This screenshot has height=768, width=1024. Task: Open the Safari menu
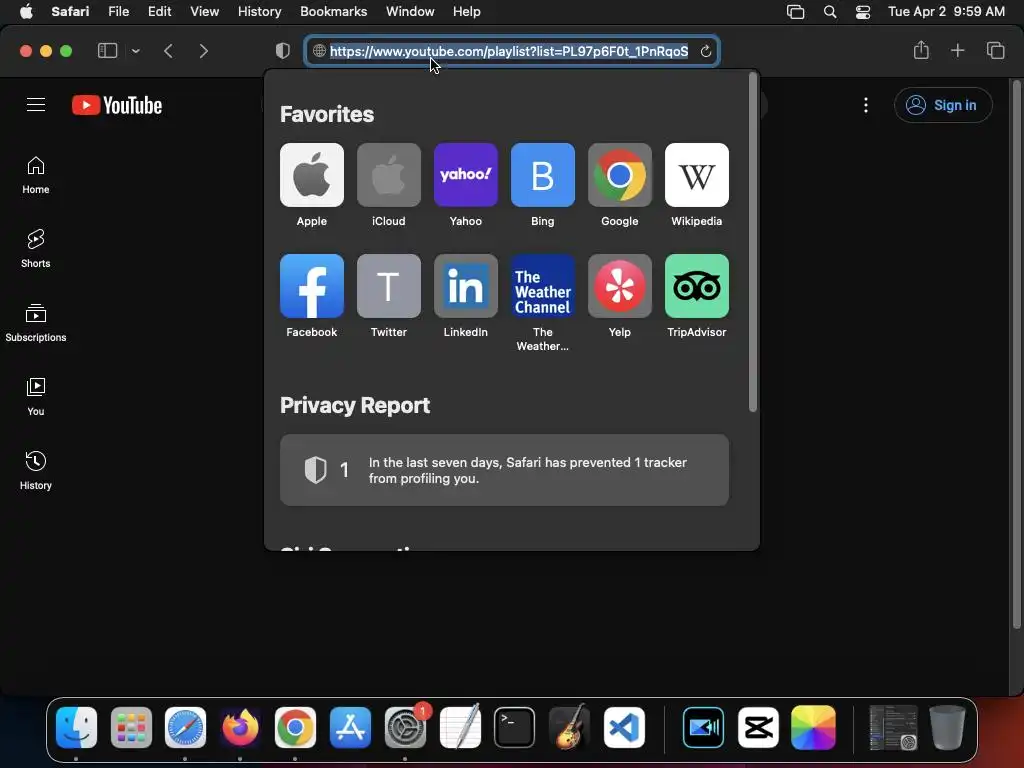[70, 12]
